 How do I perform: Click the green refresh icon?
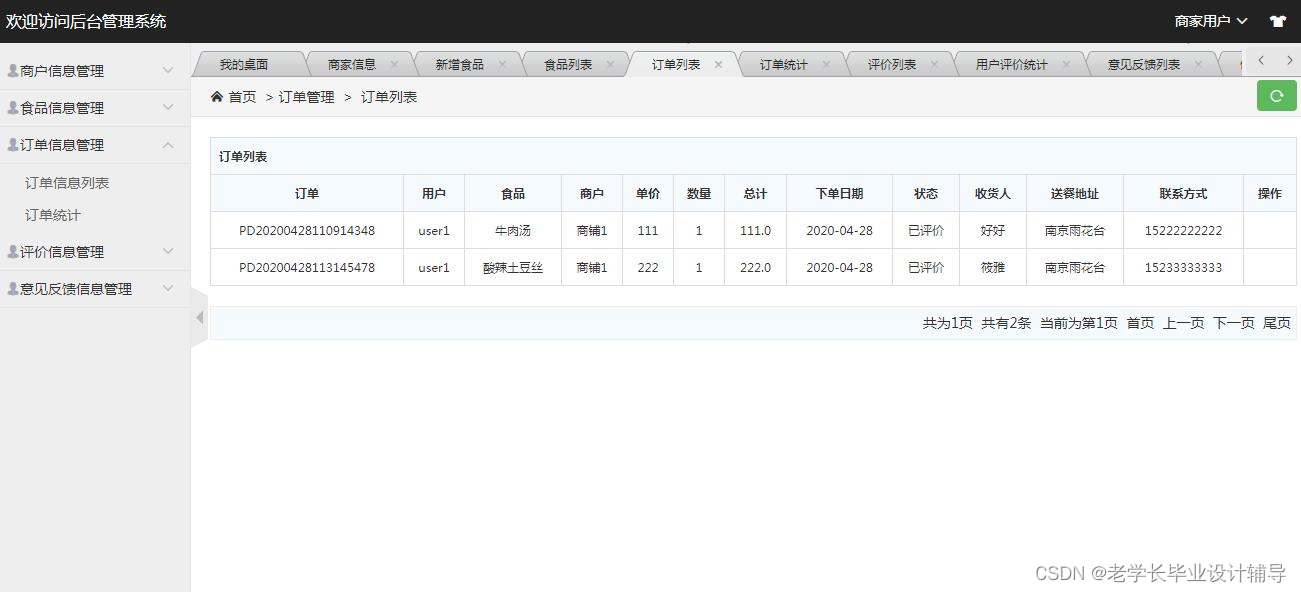(x=1276, y=95)
